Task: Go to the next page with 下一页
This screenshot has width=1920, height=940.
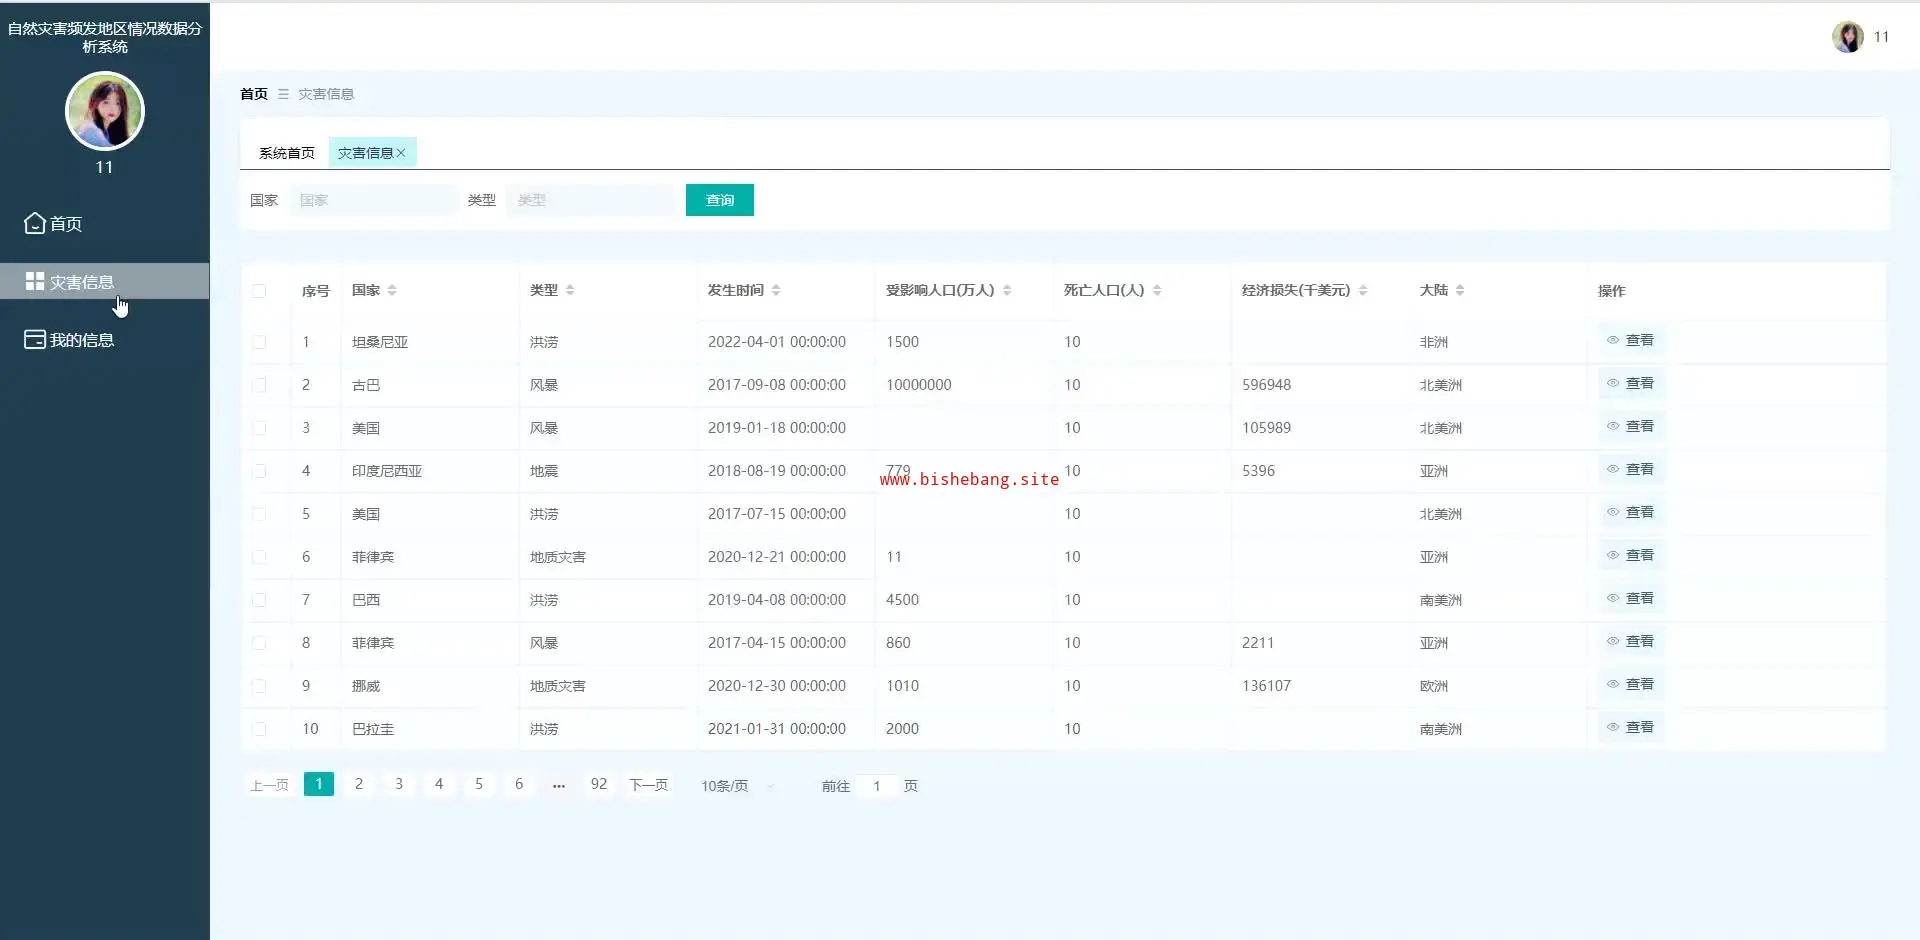Action: [648, 785]
